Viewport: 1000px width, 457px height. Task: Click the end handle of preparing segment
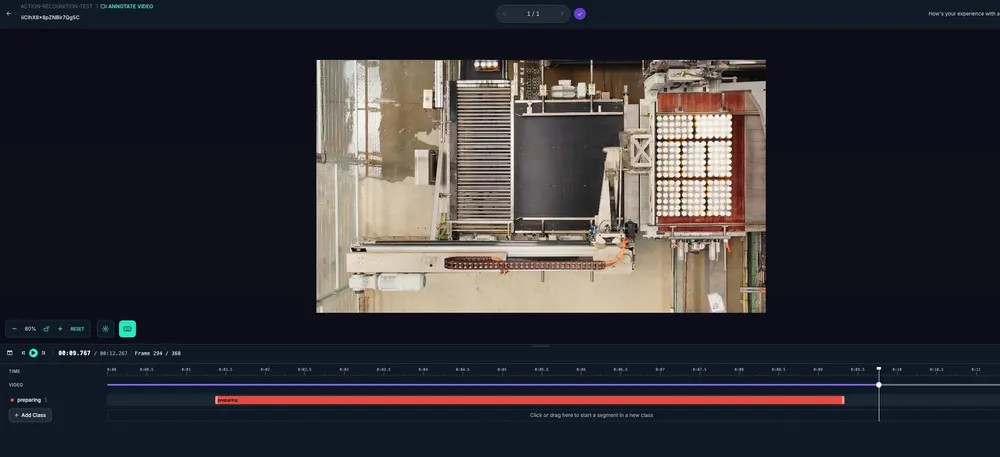(x=843, y=400)
